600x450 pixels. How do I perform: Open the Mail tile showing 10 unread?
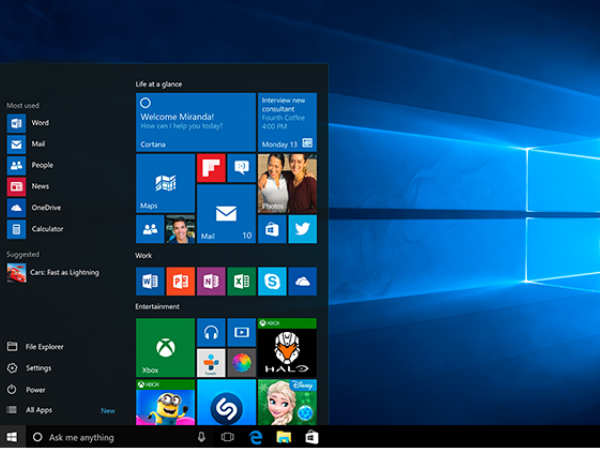(x=225, y=214)
